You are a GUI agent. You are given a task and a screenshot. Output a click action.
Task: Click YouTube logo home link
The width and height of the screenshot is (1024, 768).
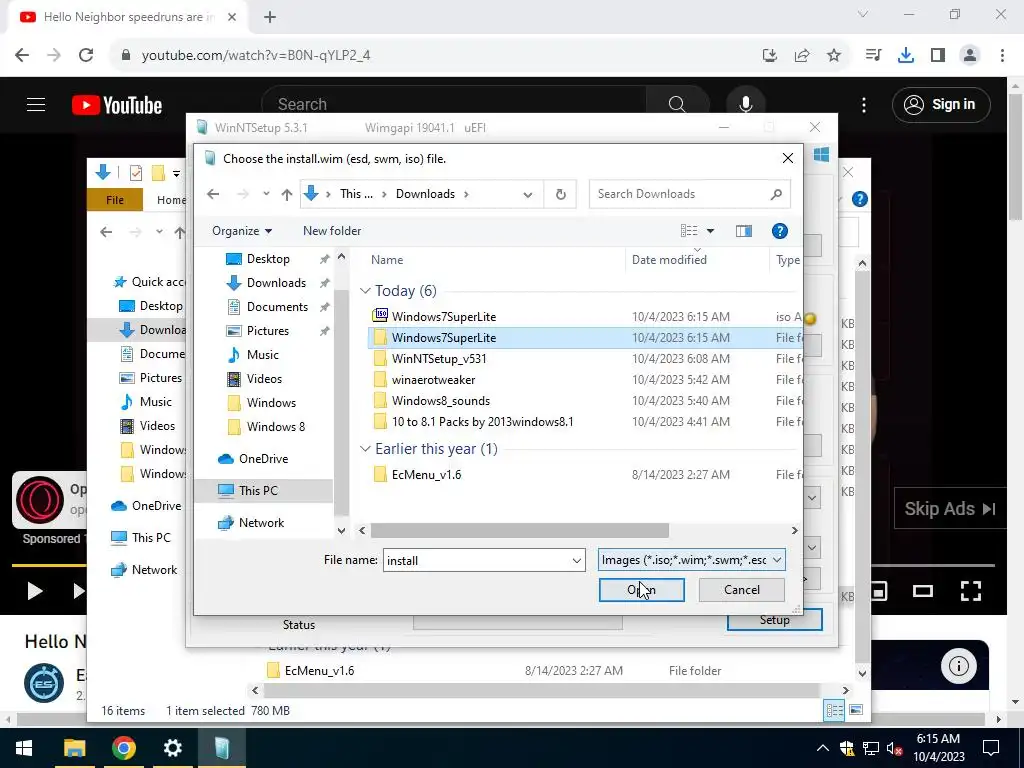coord(117,105)
